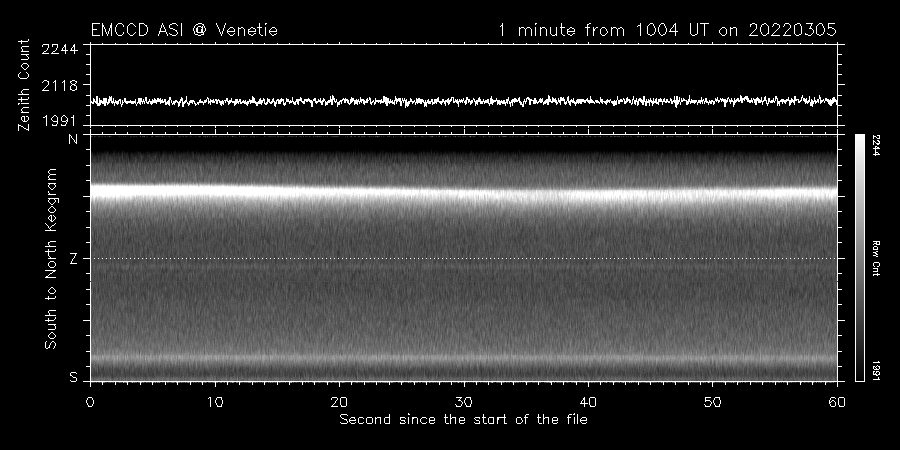
Task: Click the 'Raw Cnt' colorbar label
Action: click(x=876, y=258)
